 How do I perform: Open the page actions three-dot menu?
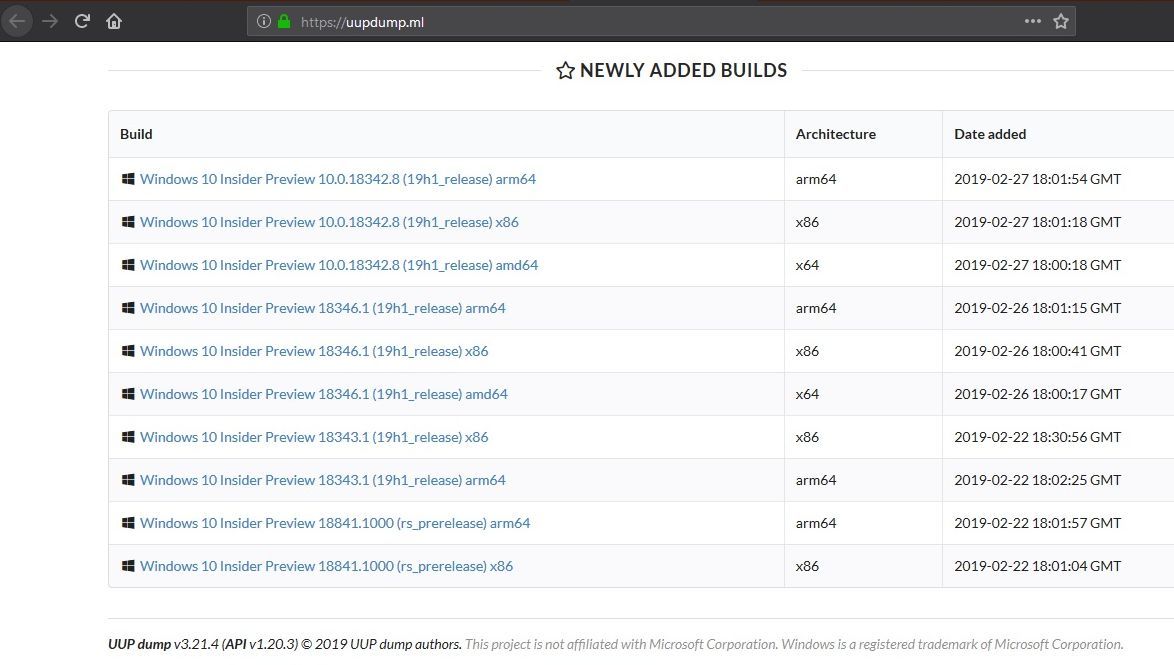1032,21
